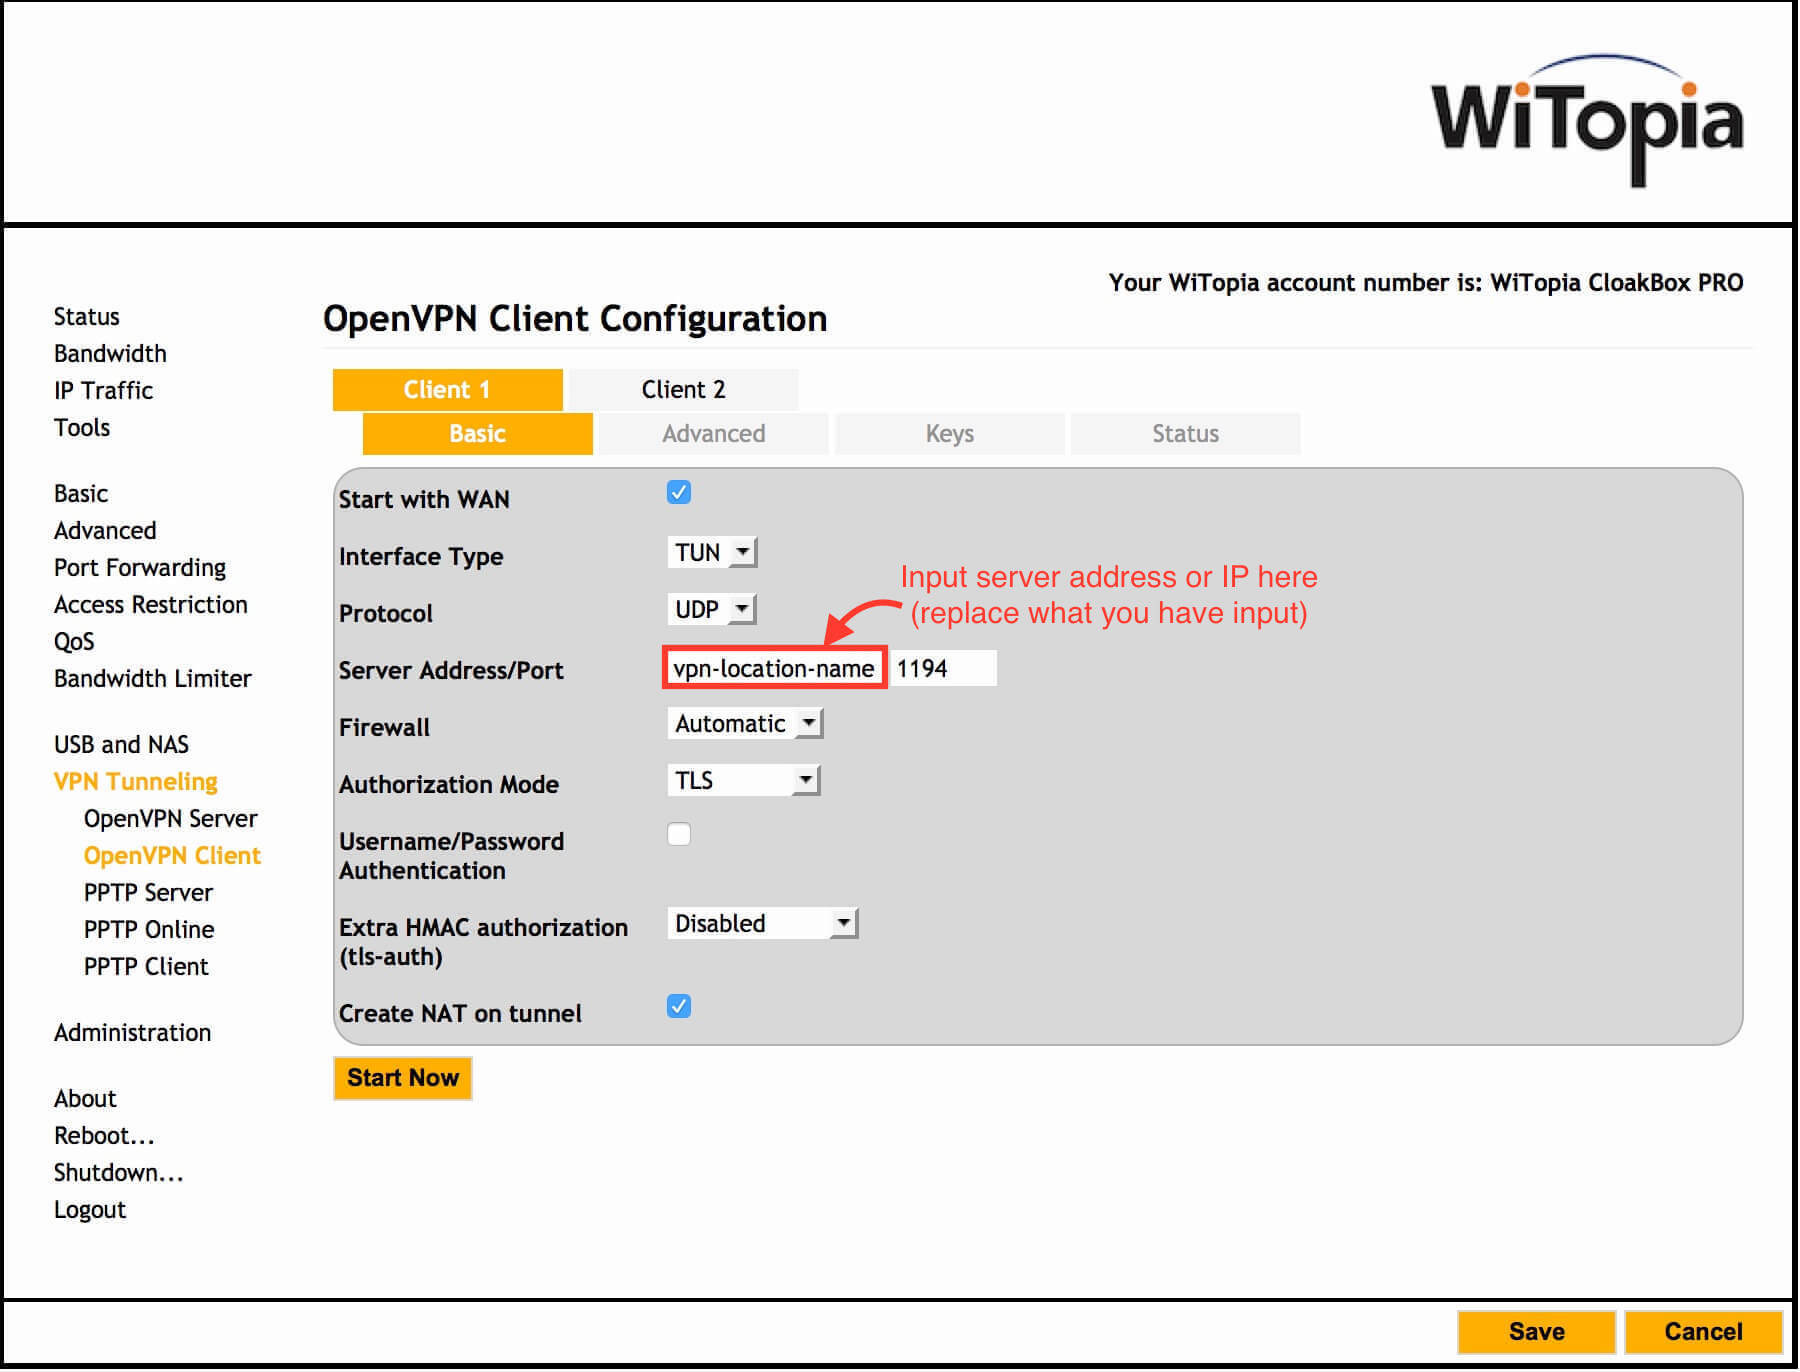Viewport: 1800px width, 1372px height.
Task: Open IP Traffic in the sidebar
Action: click(x=104, y=391)
